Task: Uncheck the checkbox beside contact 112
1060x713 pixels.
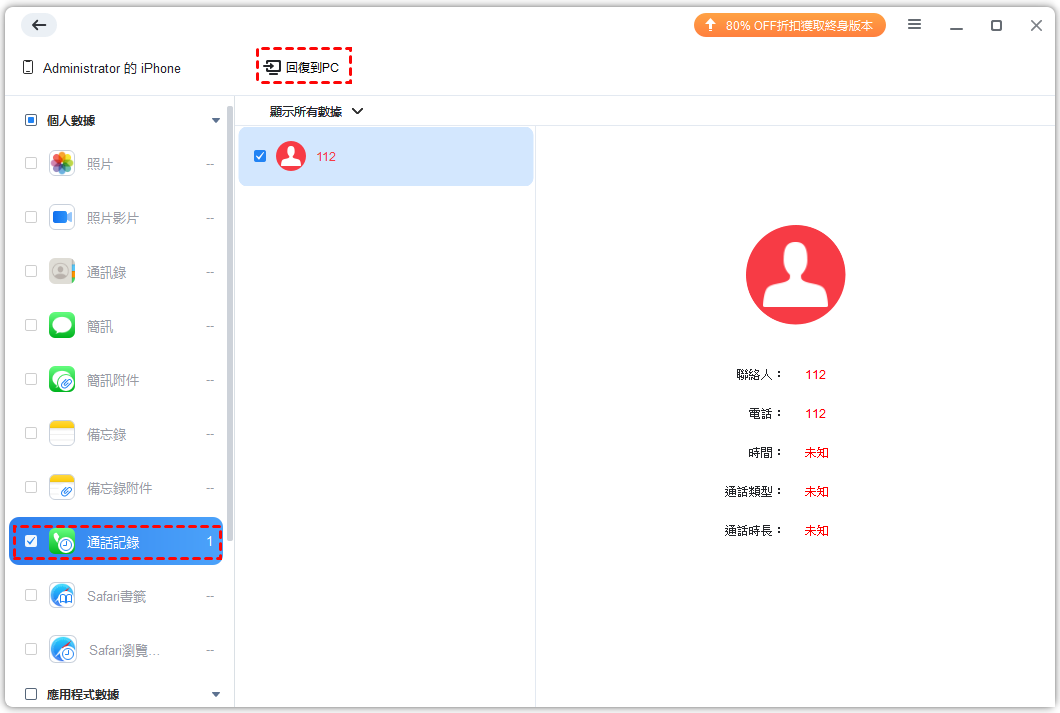Action: click(260, 156)
